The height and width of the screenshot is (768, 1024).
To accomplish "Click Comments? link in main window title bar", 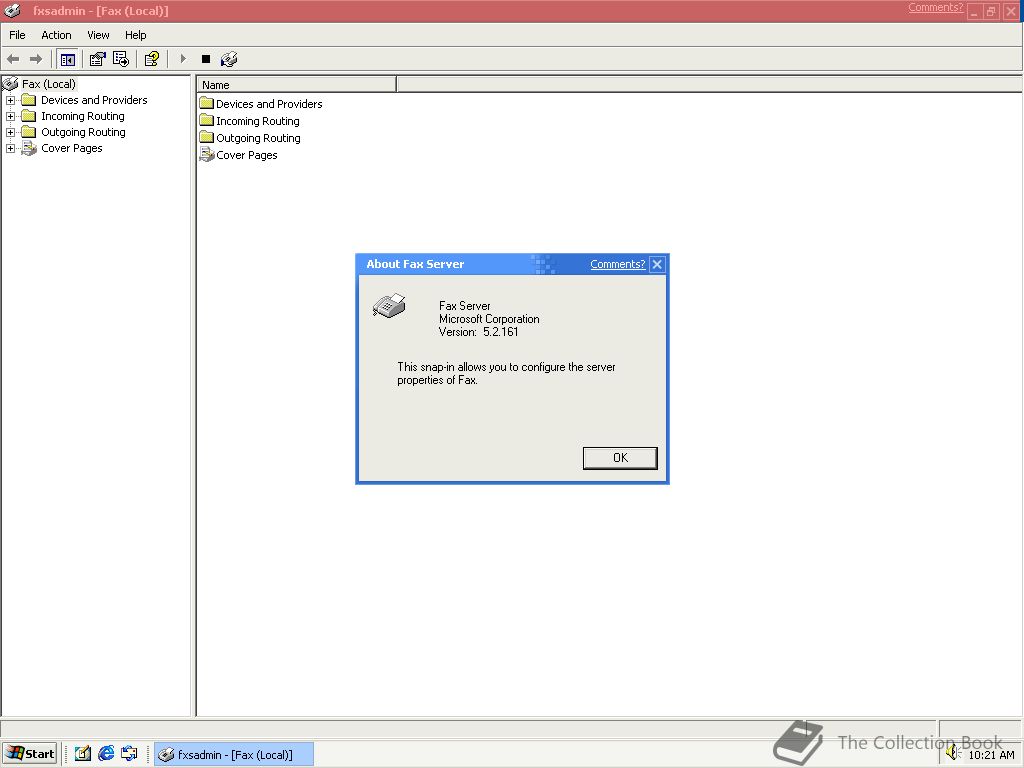I will 935,7.
